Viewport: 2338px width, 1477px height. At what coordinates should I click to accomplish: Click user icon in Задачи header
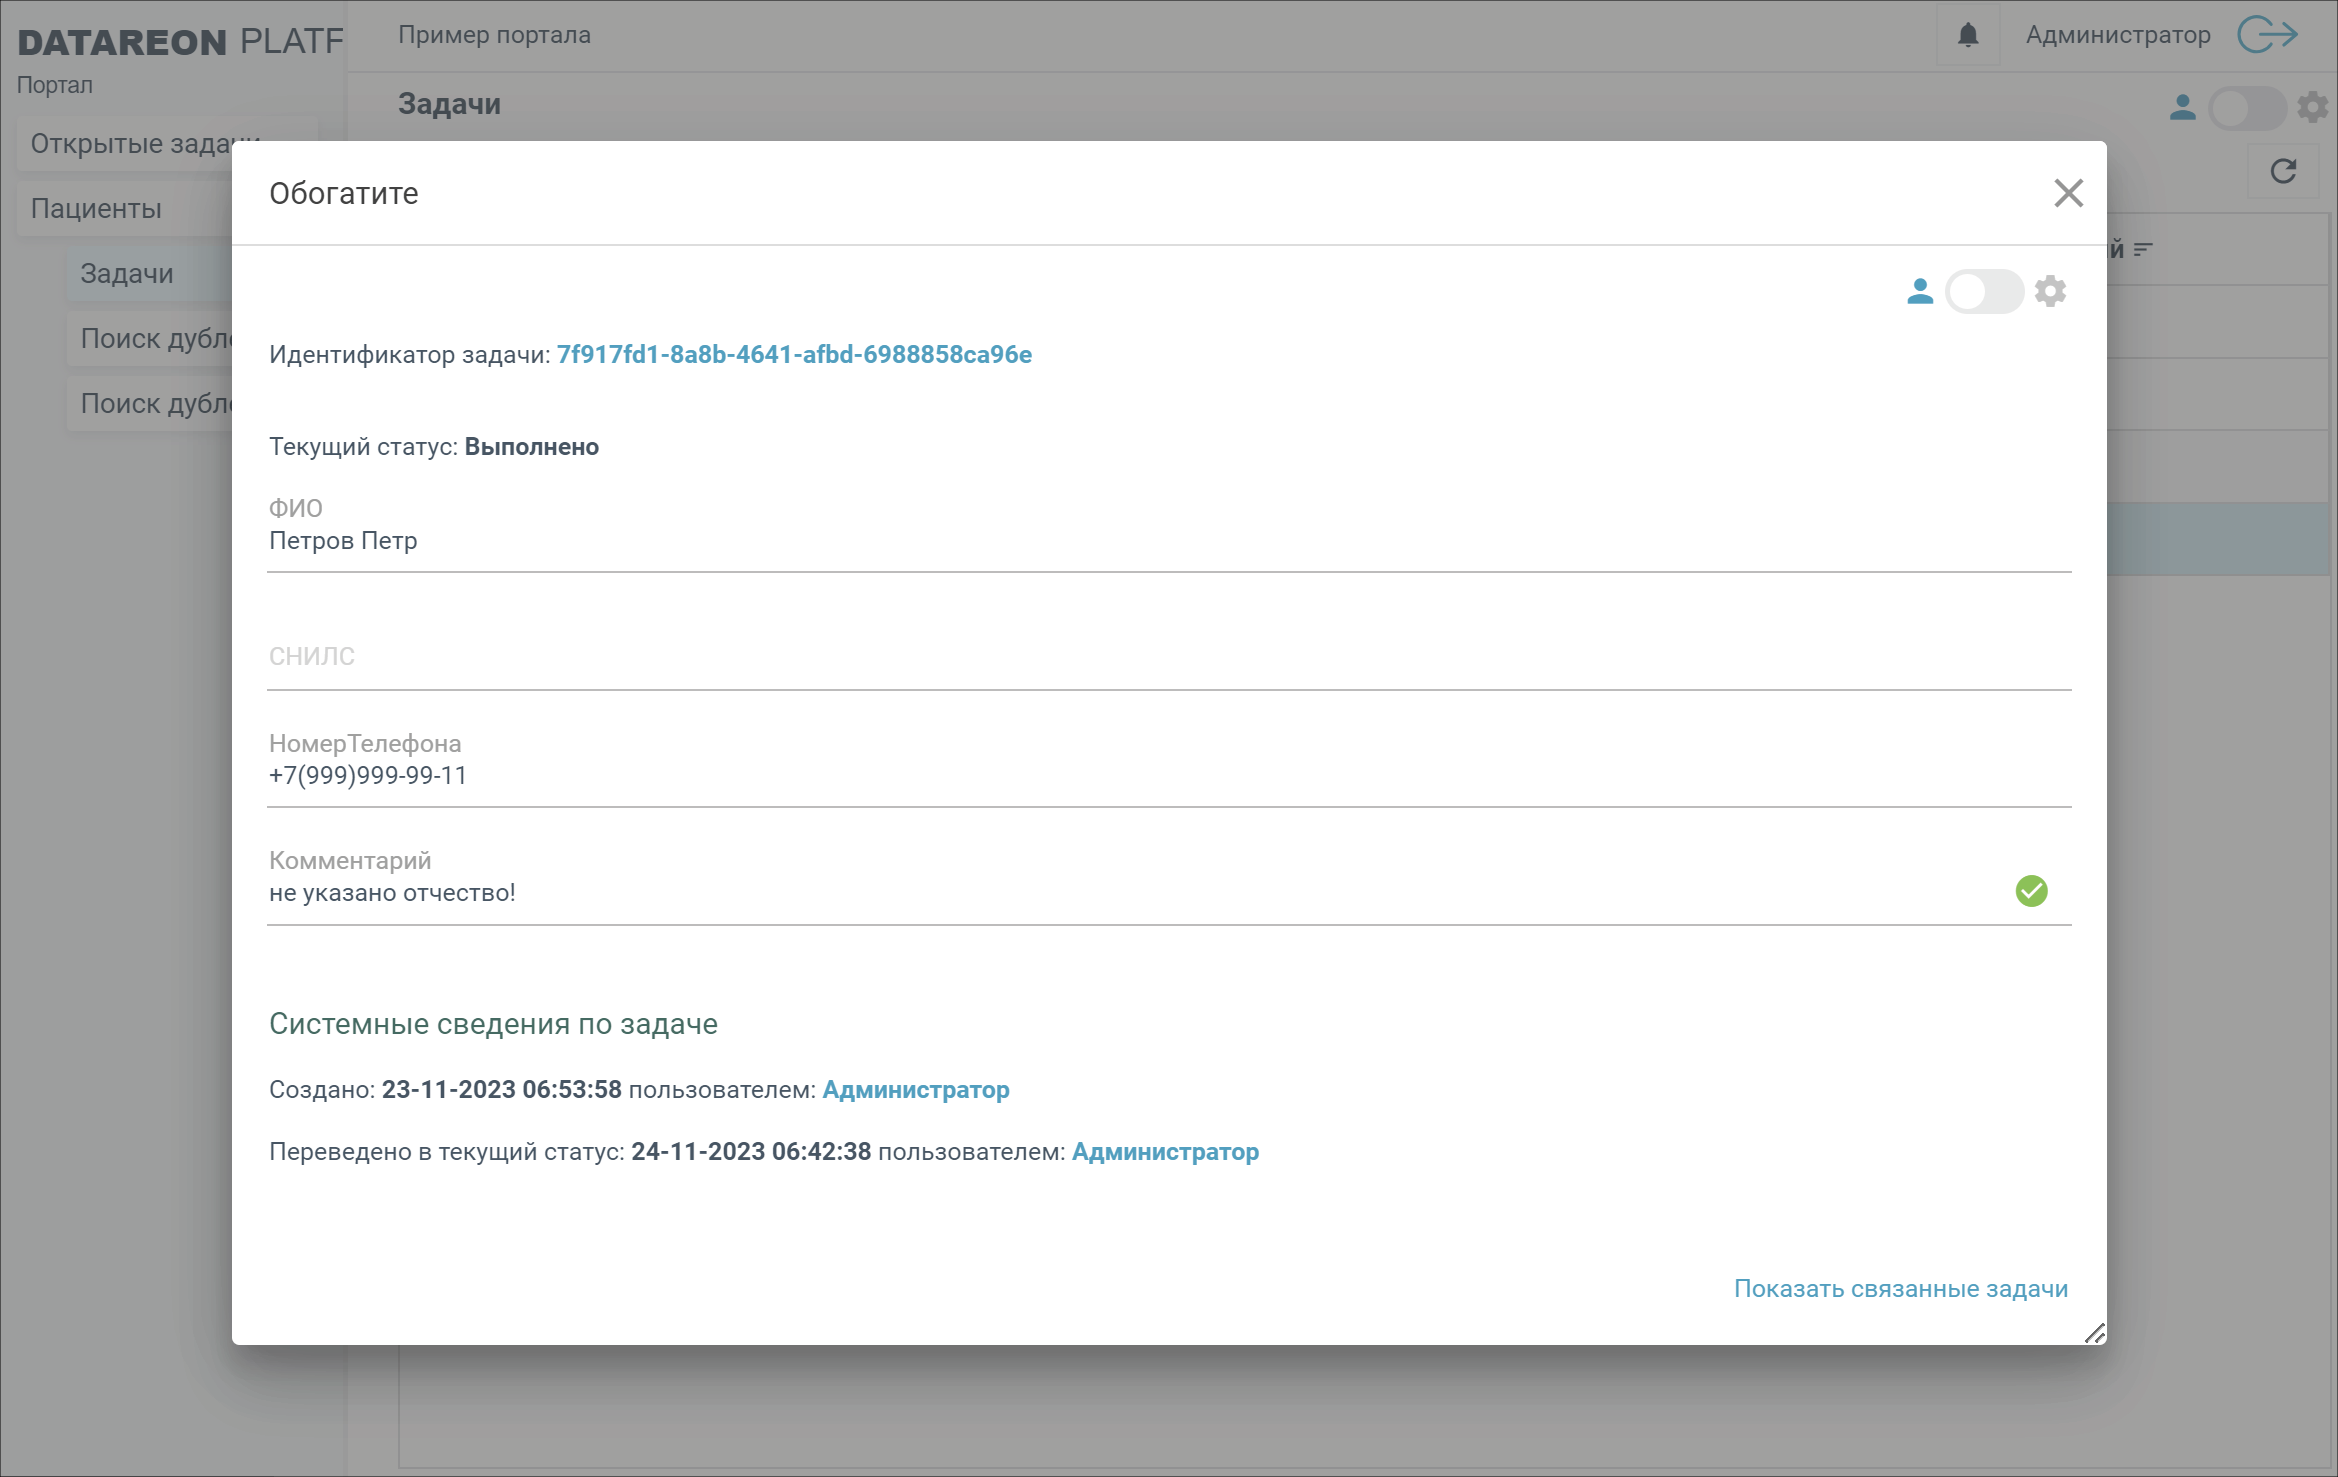click(2182, 107)
